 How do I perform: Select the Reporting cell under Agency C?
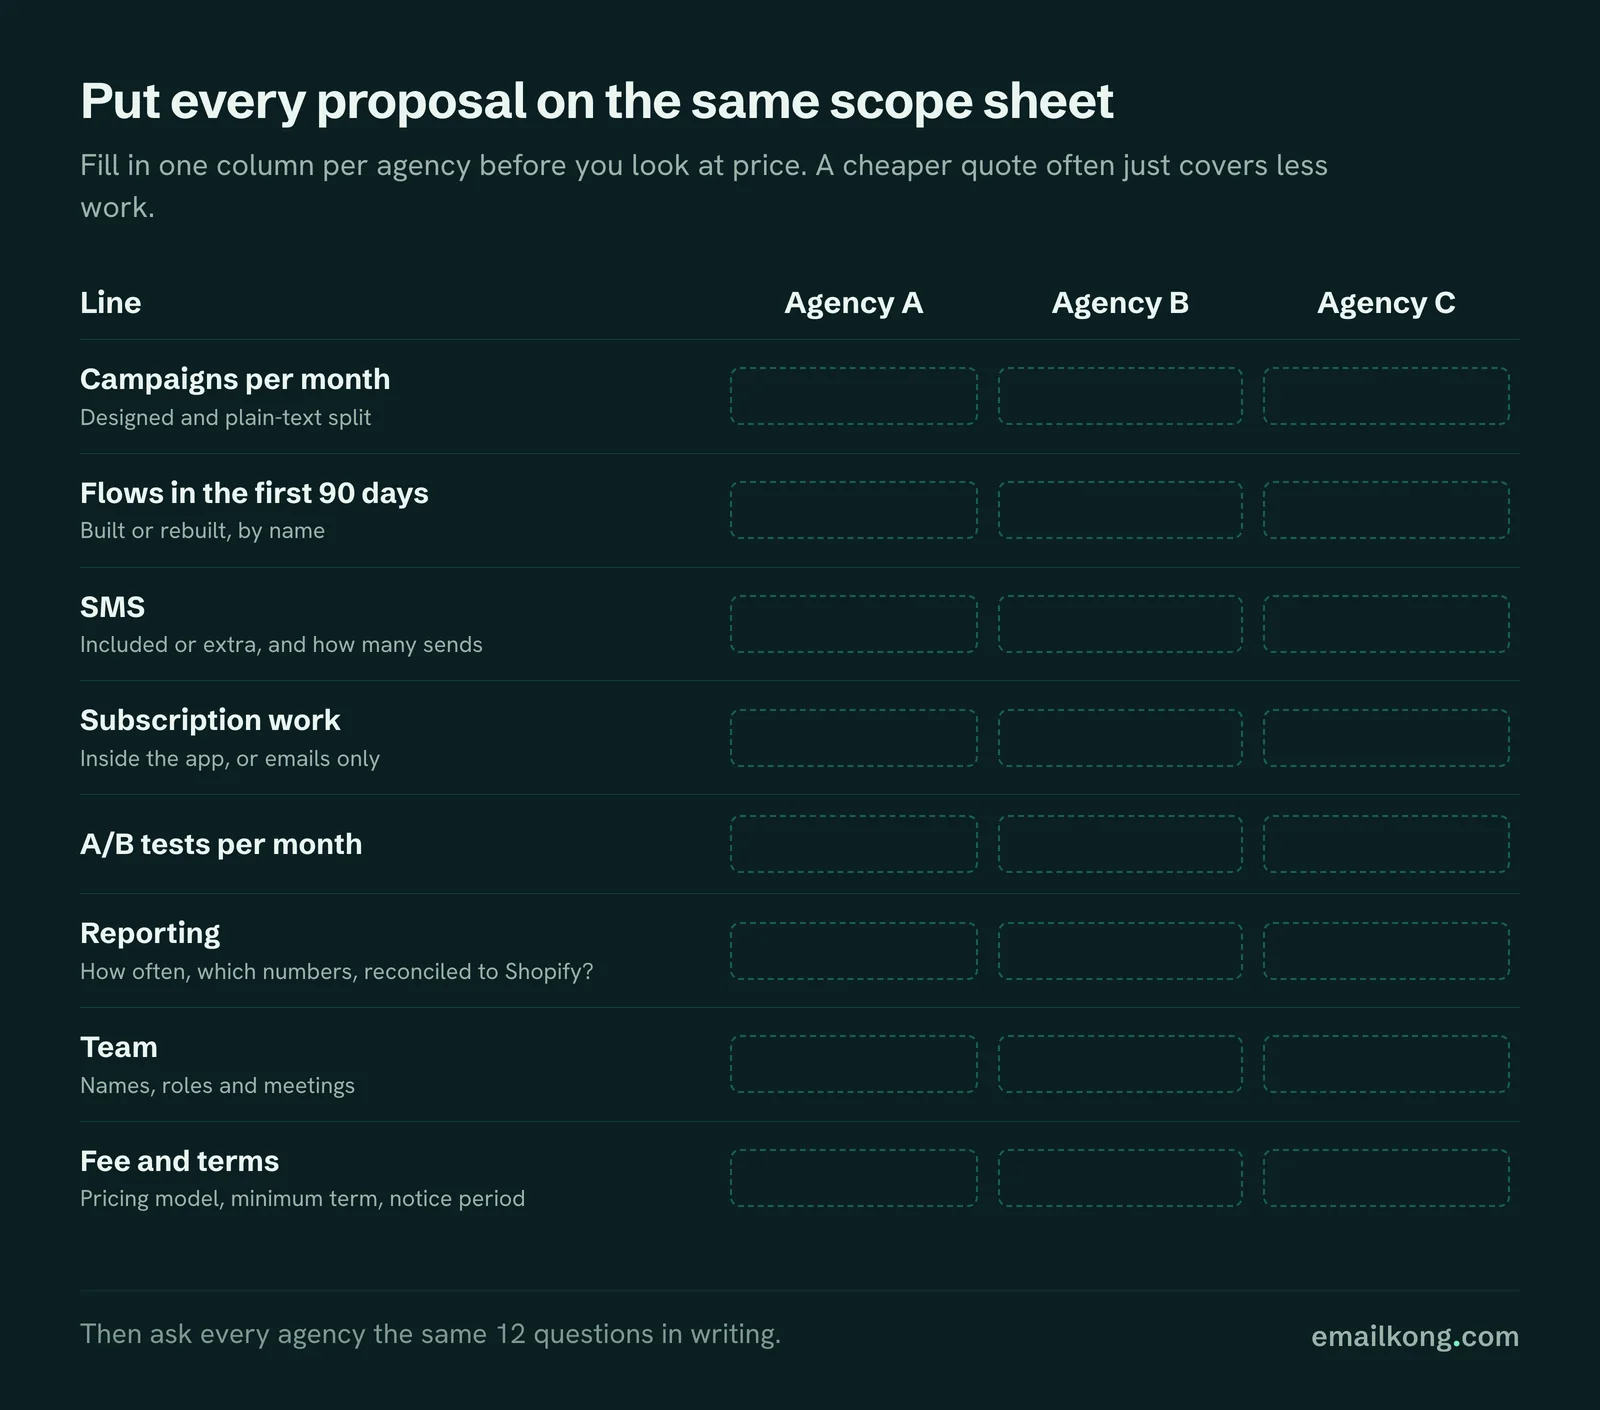click(x=1386, y=951)
